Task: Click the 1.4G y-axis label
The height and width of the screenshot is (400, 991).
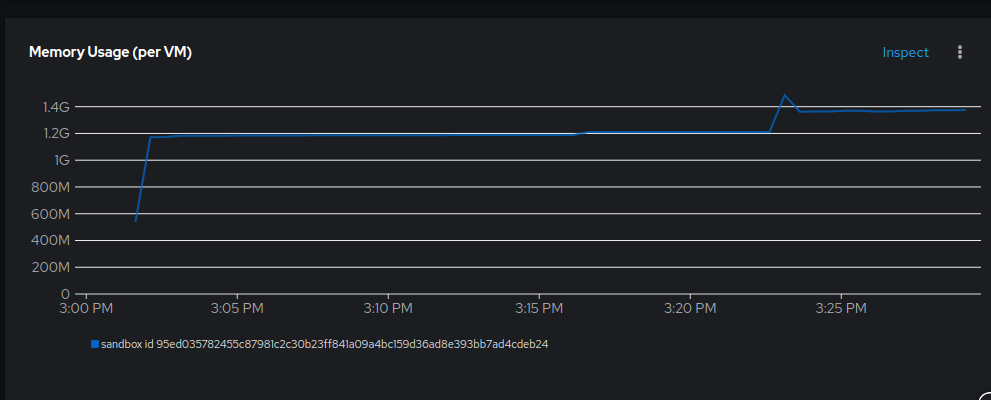Action: [x=56, y=107]
